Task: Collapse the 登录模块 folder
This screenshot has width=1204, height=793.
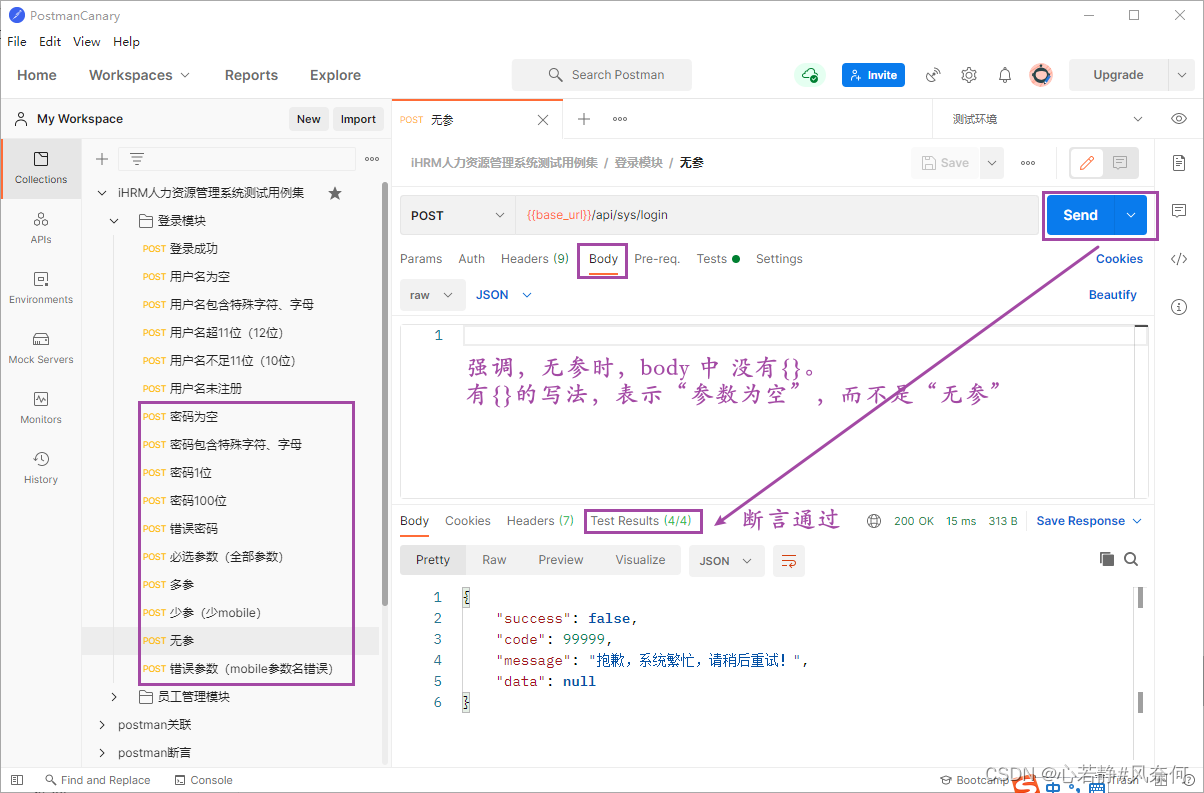Action: (114, 221)
